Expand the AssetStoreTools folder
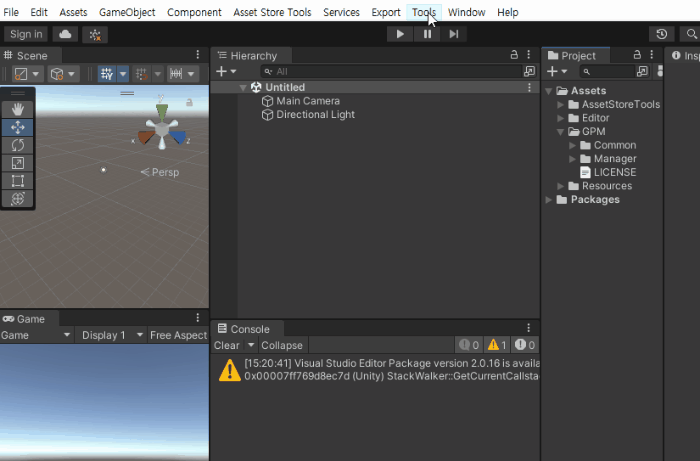 [x=561, y=105]
